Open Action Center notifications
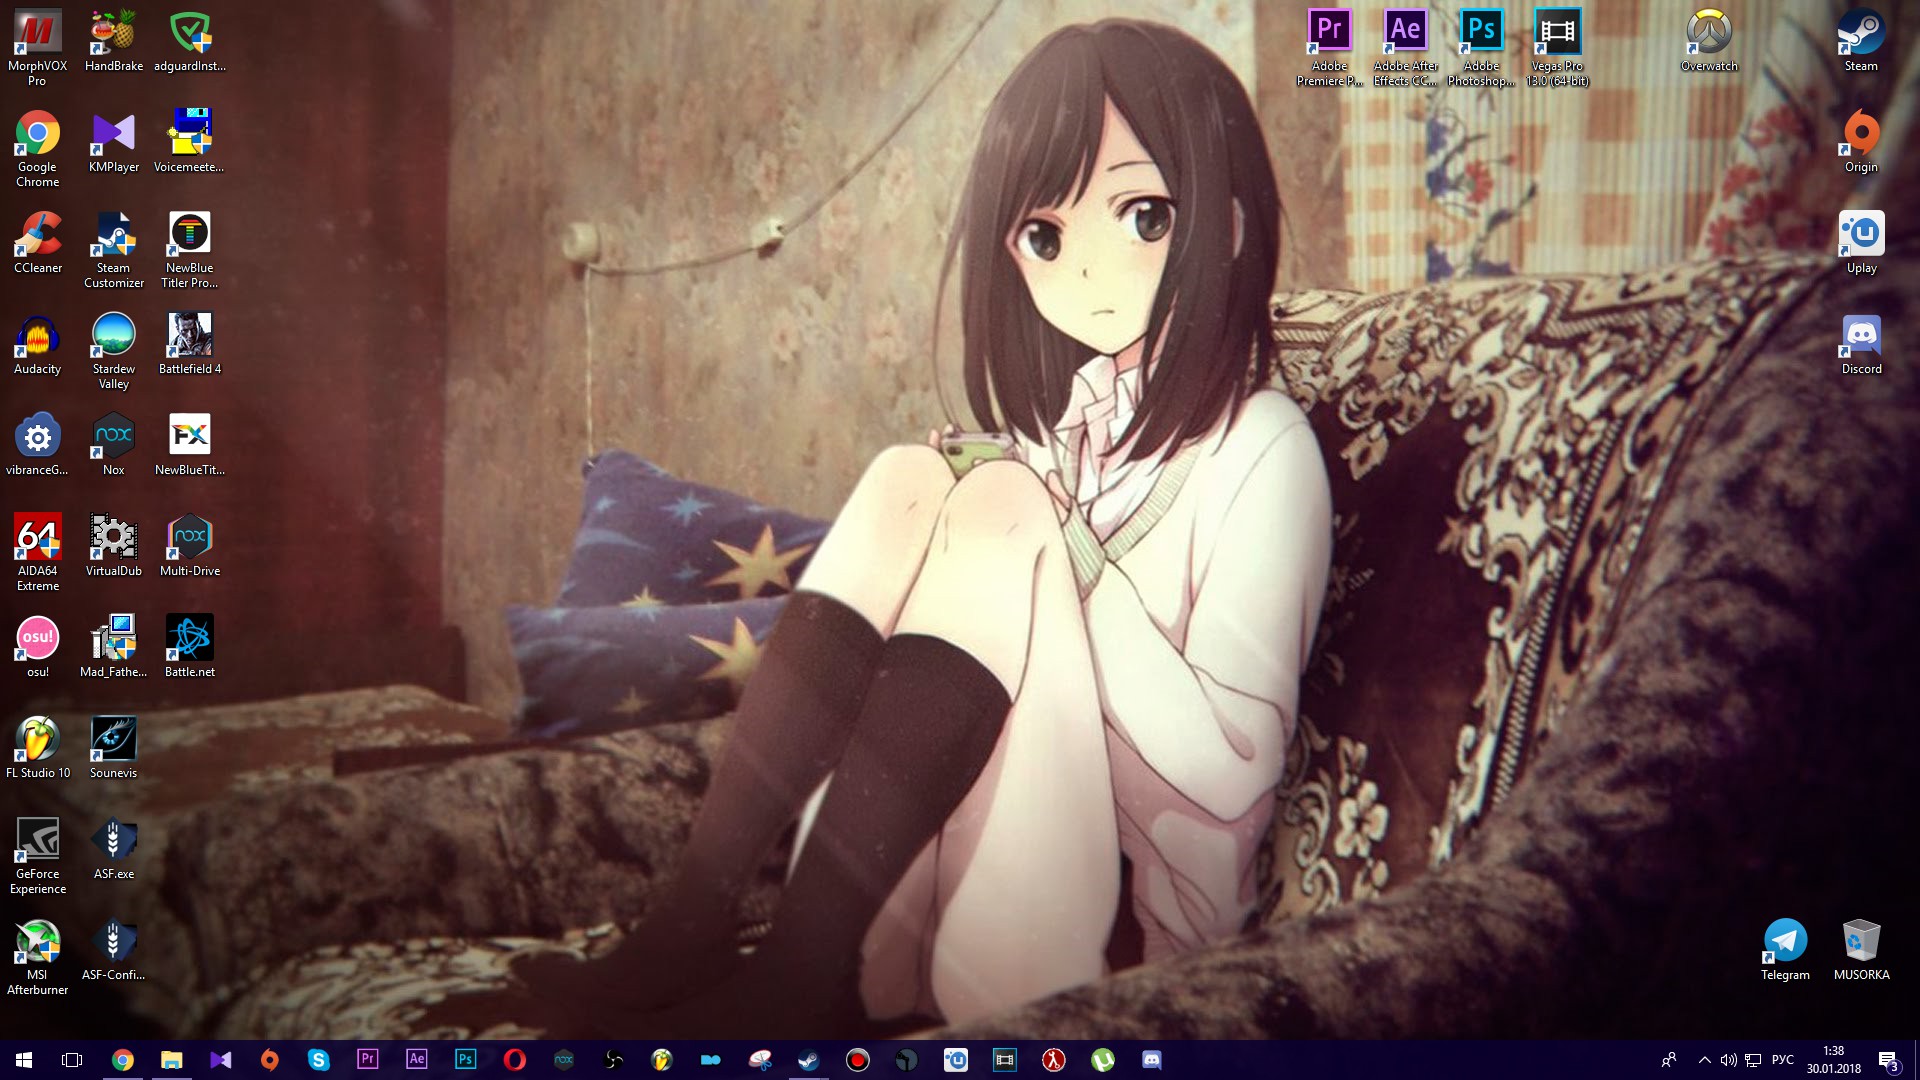The height and width of the screenshot is (1080, 1920). pyautogui.click(x=1888, y=1060)
